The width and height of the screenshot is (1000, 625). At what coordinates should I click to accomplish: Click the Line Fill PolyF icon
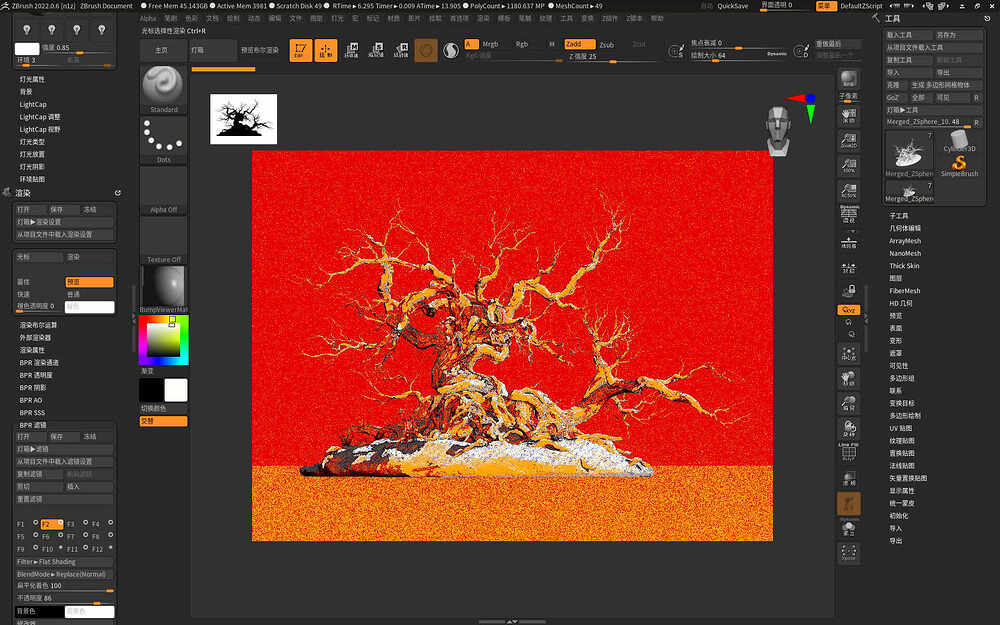(x=849, y=452)
